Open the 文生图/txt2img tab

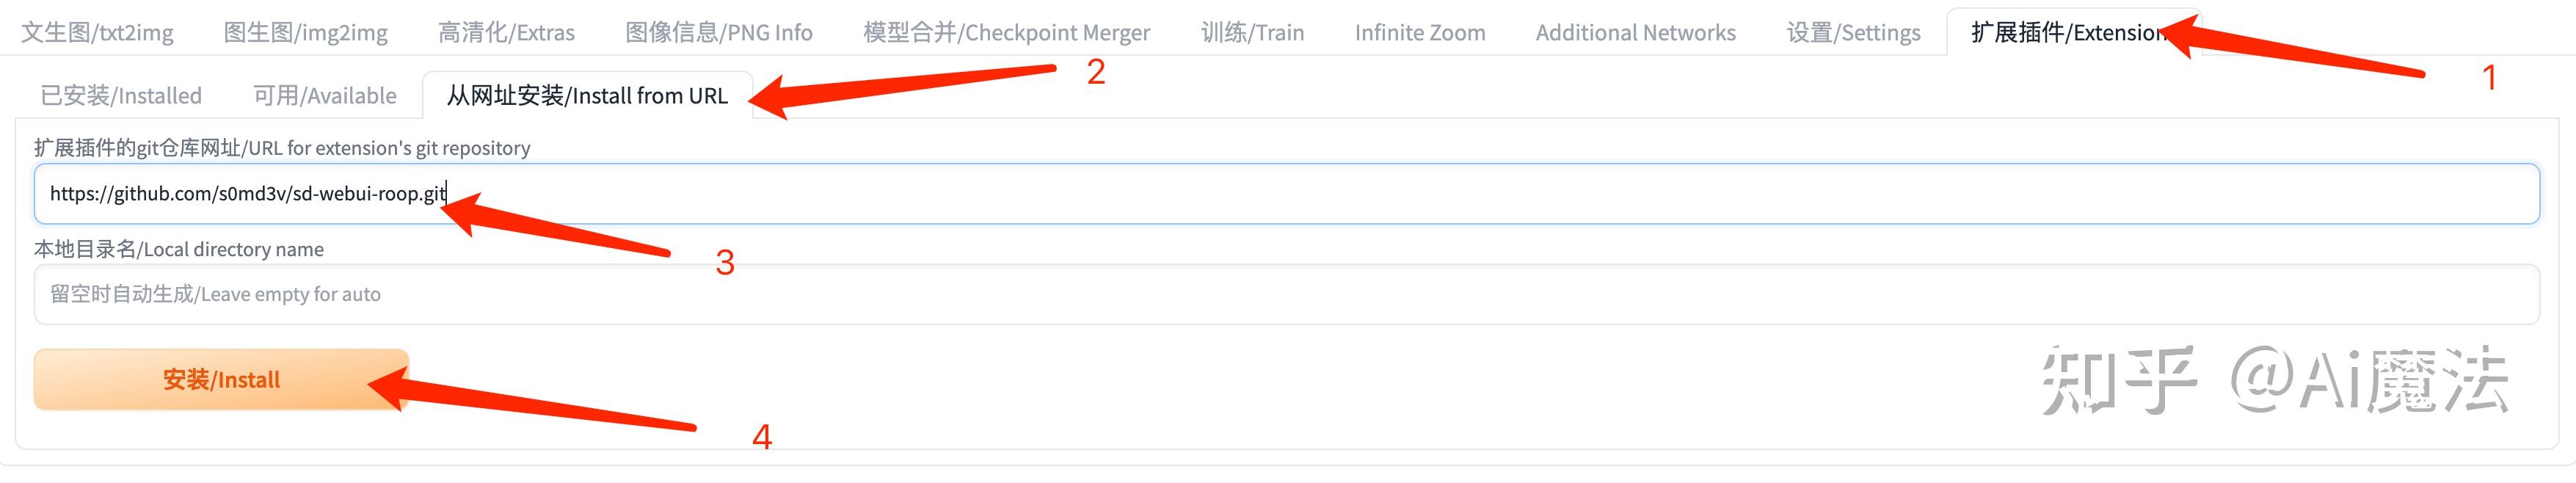(x=97, y=33)
